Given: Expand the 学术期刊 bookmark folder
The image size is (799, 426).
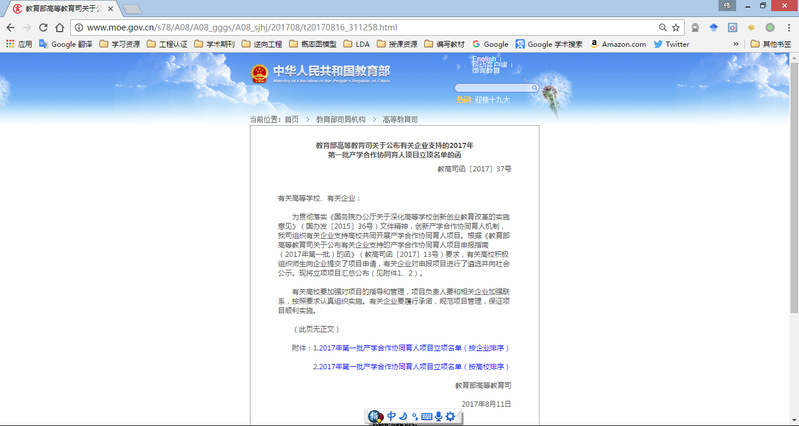Looking at the screenshot, I should pos(217,44).
